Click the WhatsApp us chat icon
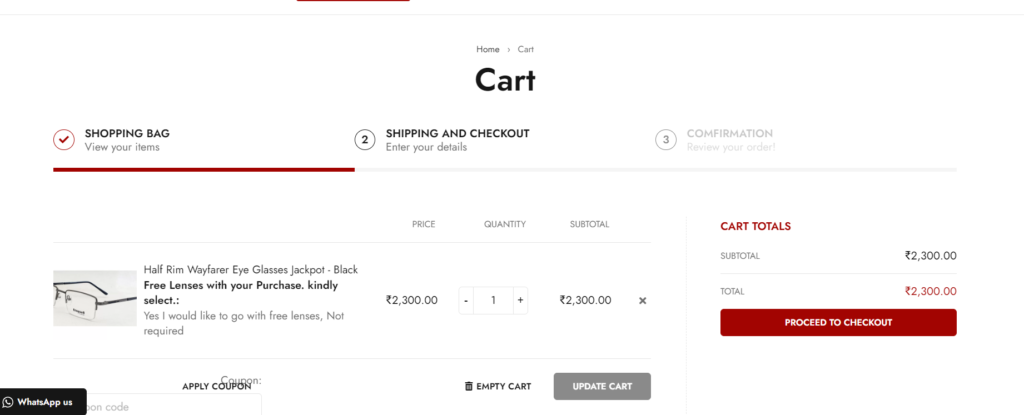Image resolution: width=1024 pixels, height=415 pixels. point(9,402)
